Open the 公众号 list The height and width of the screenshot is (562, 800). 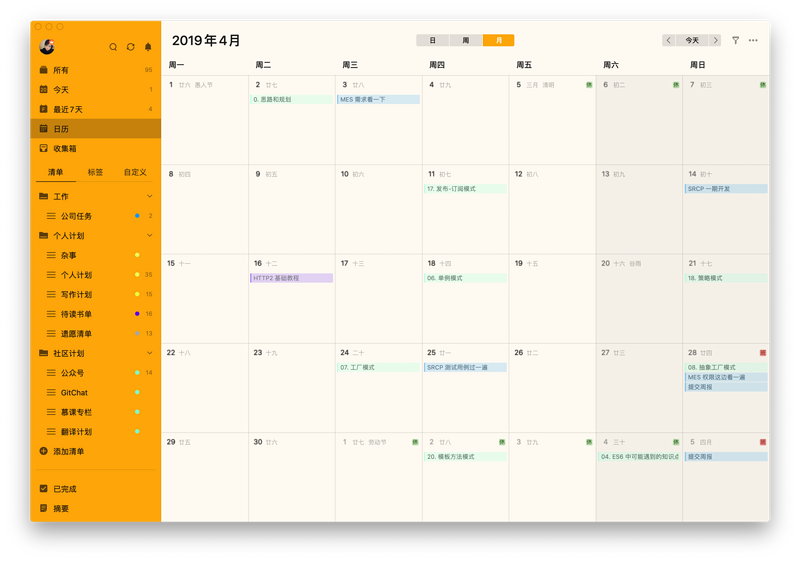pyautogui.click(x=95, y=373)
